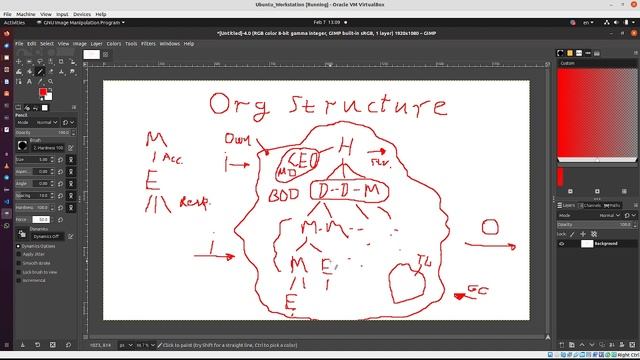The height and width of the screenshot is (360, 640).
Task: Reset Force value to default
Action: (x=60, y=220)
